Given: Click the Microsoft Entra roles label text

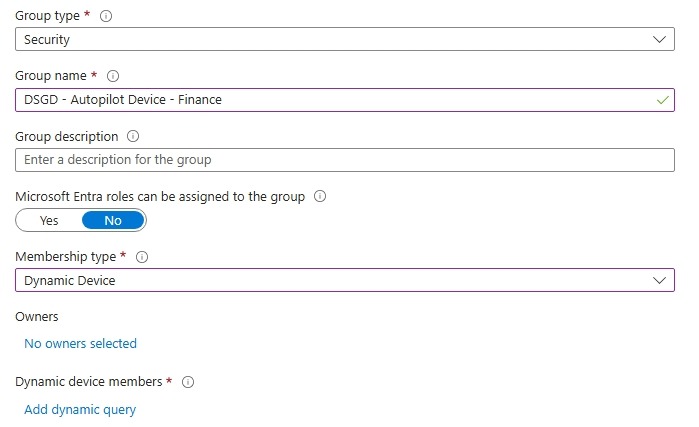Looking at the screenshot, I should (160, 197).
